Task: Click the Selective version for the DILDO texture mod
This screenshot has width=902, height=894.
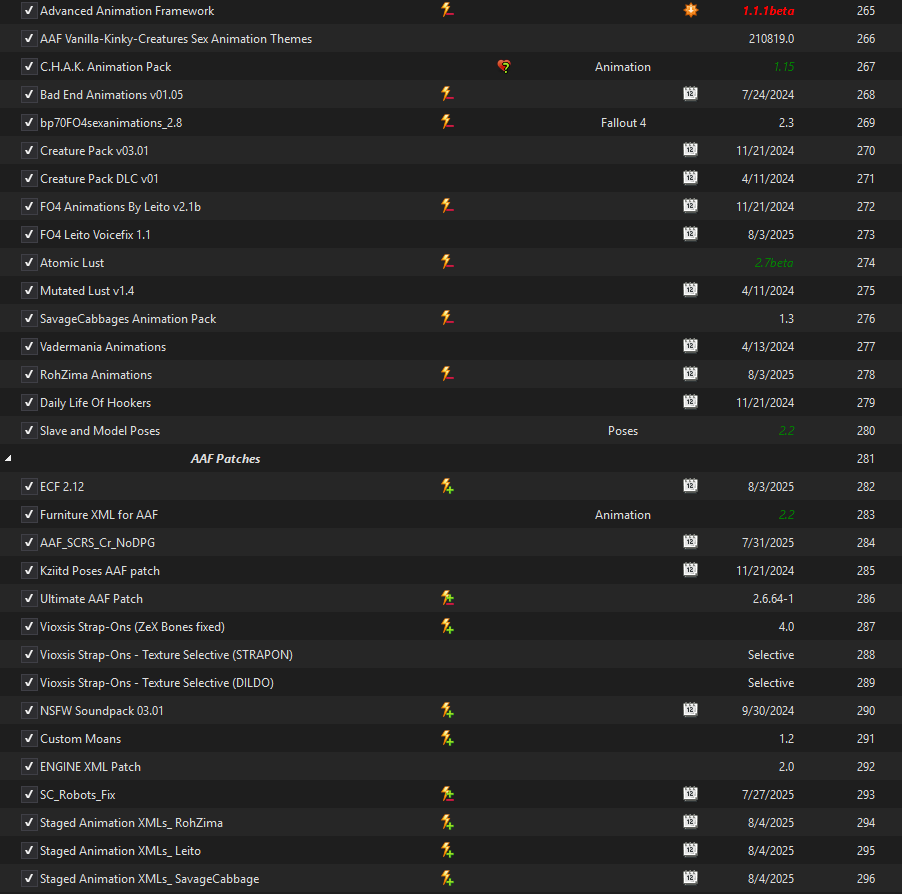Action: (x=771, y=683)
